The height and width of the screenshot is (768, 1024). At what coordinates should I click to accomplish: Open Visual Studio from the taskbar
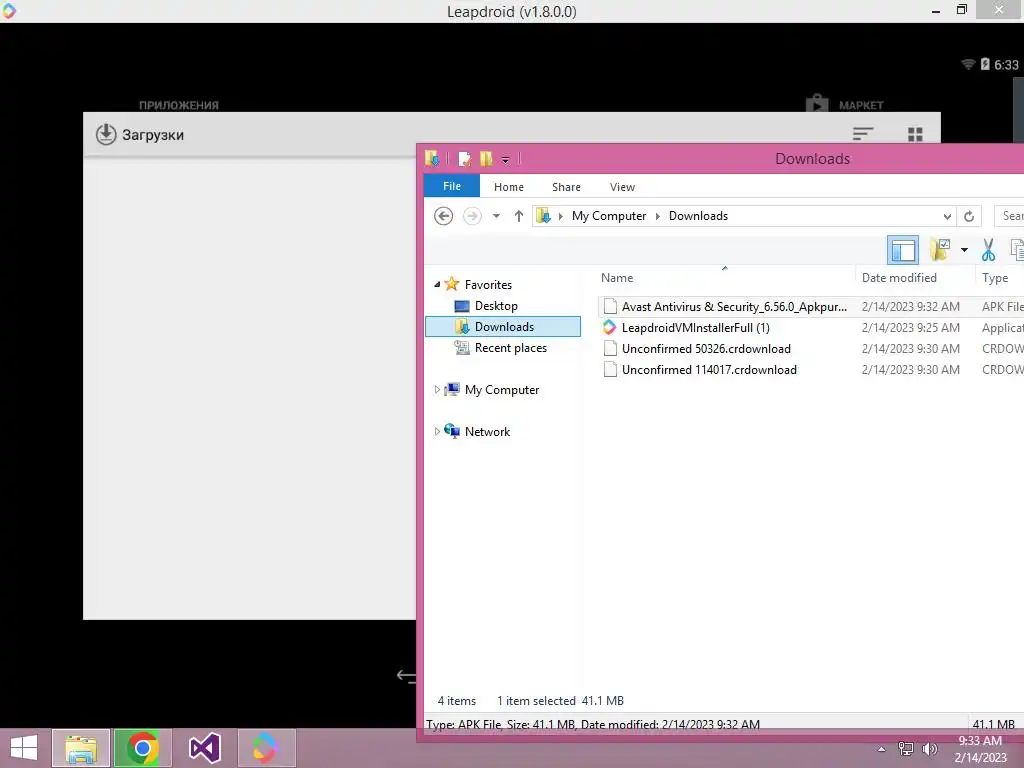[204, 748]
